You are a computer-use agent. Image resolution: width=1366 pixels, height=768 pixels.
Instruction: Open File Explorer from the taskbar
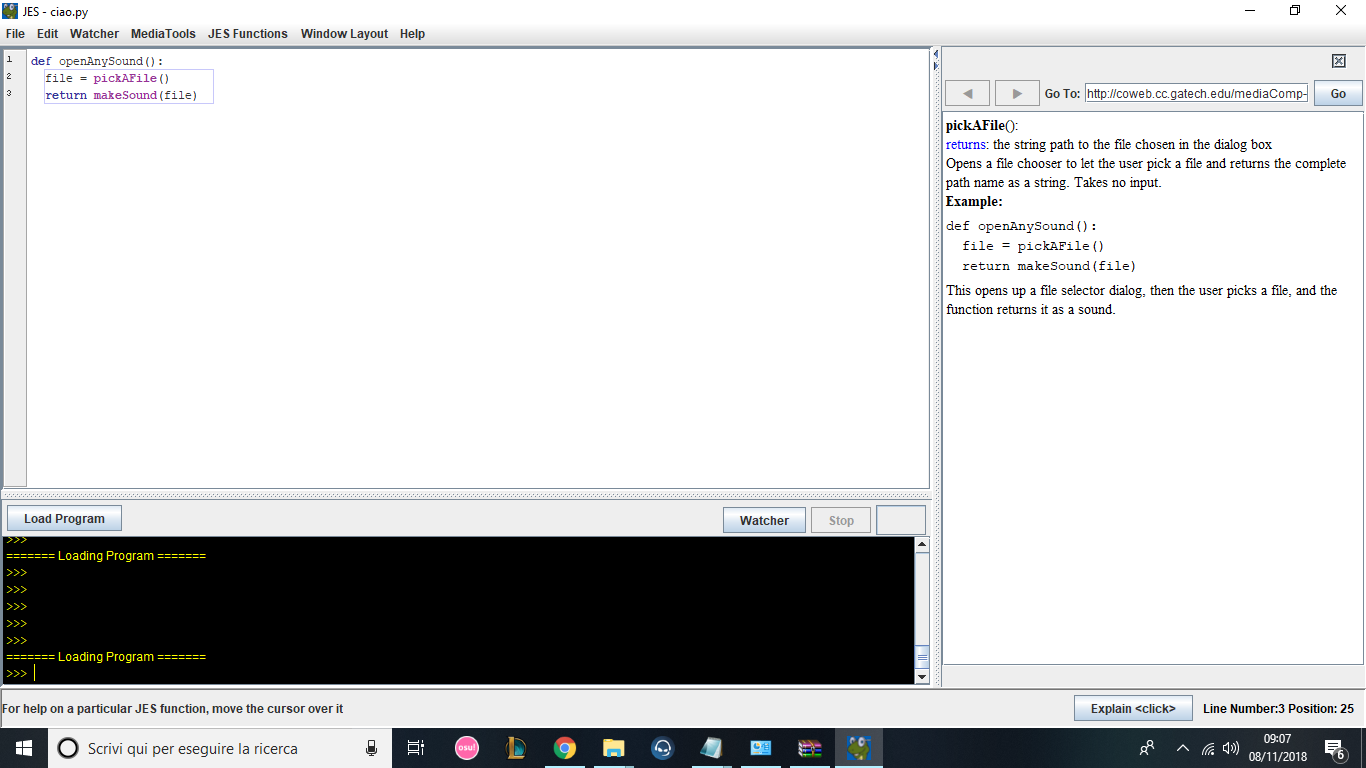tap(613, 748)
